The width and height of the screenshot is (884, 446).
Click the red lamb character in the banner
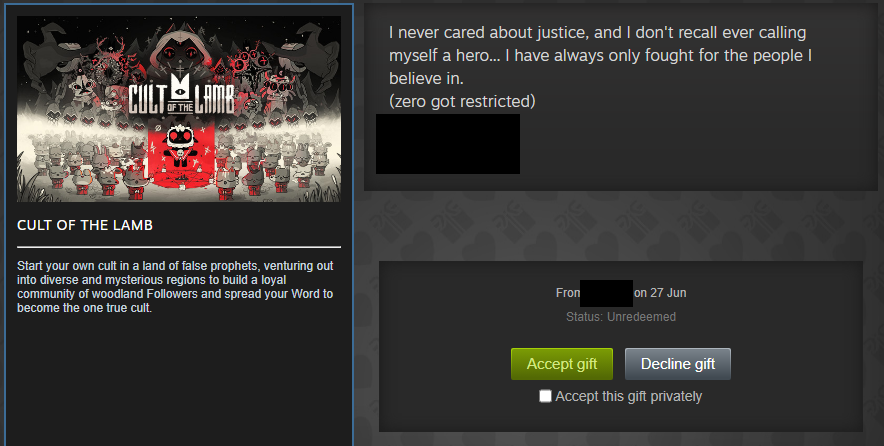pyautogui.click(x=180, y=147)
